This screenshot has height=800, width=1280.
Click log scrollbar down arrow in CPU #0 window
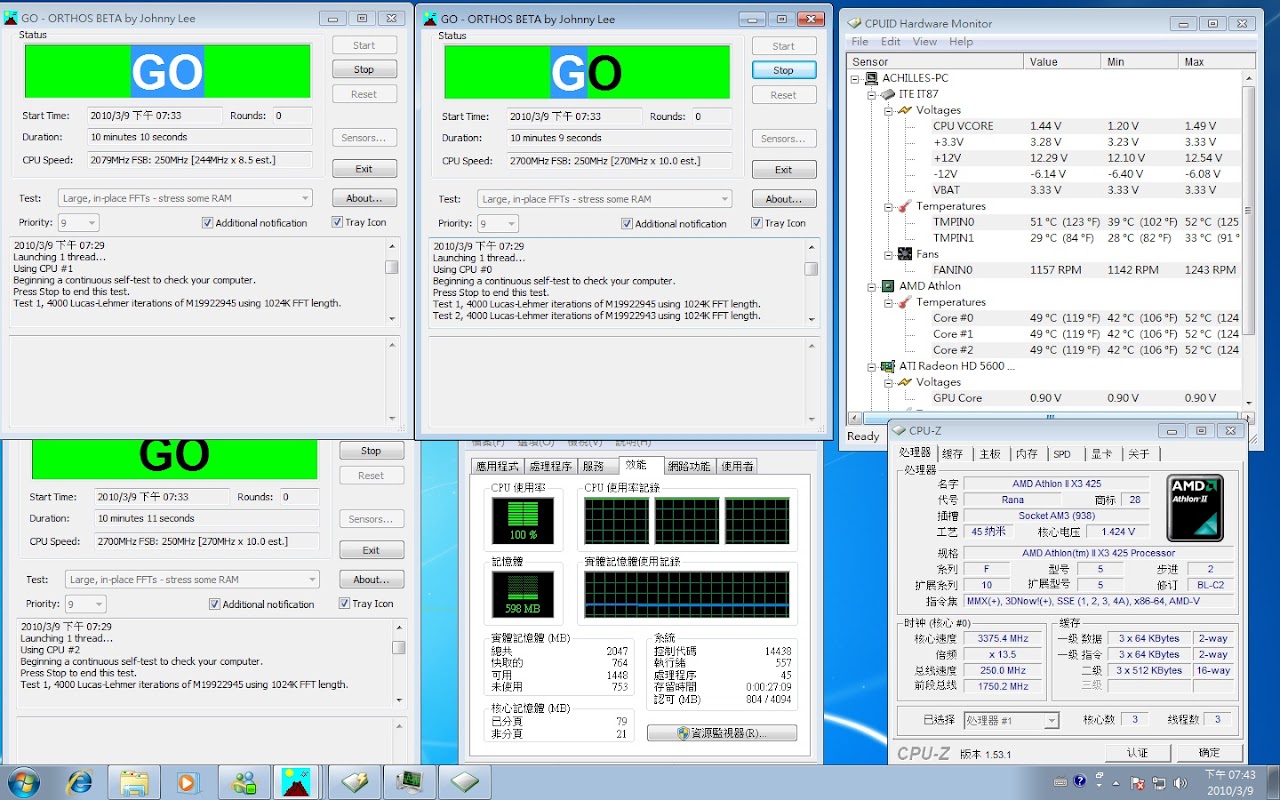(x=811, y=318)
